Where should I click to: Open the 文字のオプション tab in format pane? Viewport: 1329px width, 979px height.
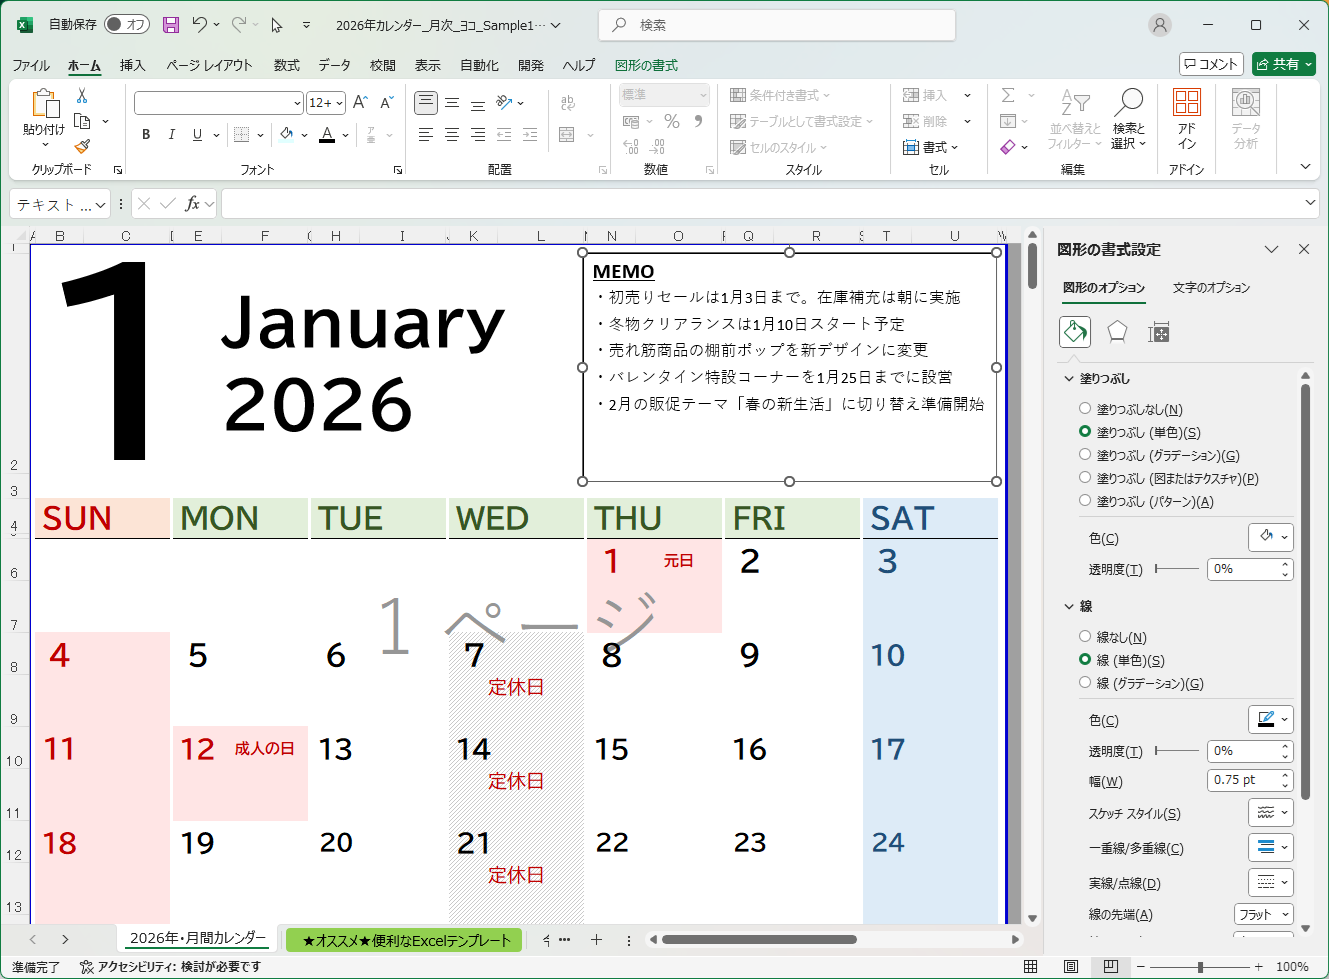pos(1211,288)
